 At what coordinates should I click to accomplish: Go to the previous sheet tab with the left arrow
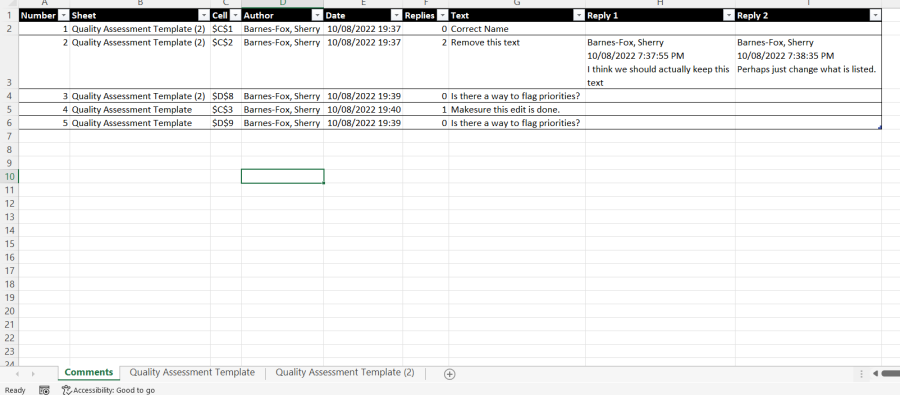17,374
